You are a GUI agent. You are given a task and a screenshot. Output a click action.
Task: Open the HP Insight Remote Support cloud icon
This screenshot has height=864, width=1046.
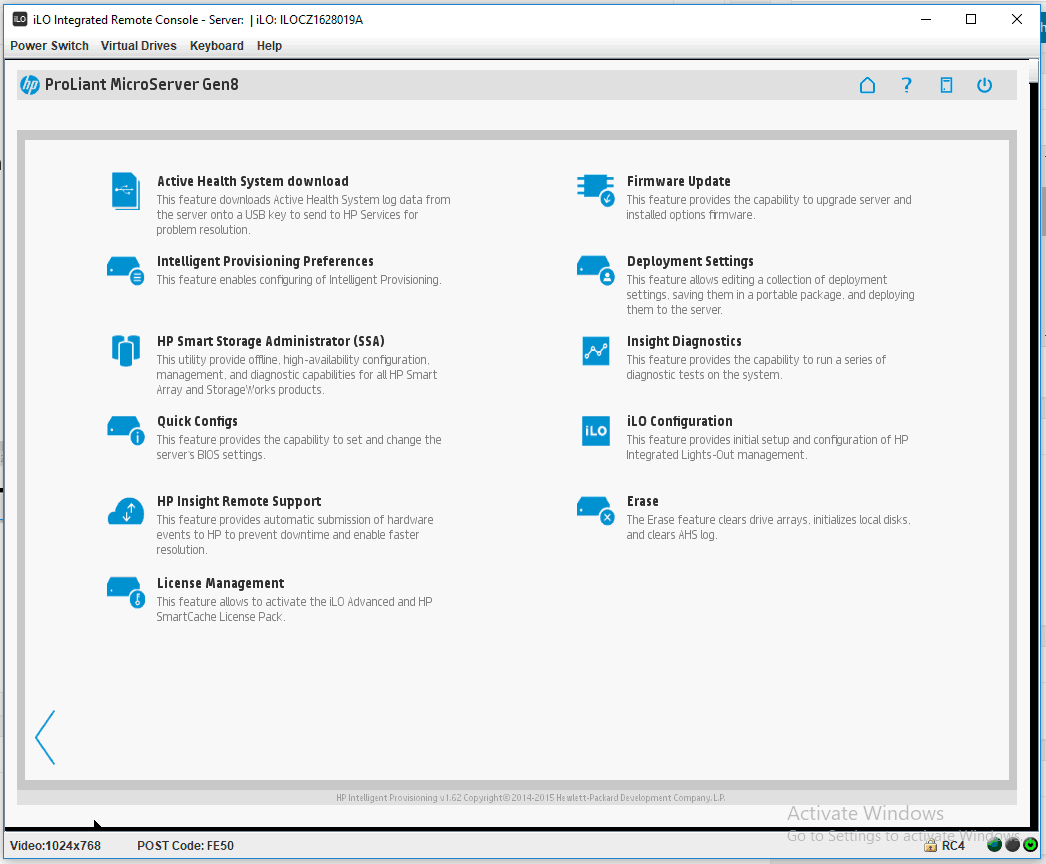(x=125, y=511)
